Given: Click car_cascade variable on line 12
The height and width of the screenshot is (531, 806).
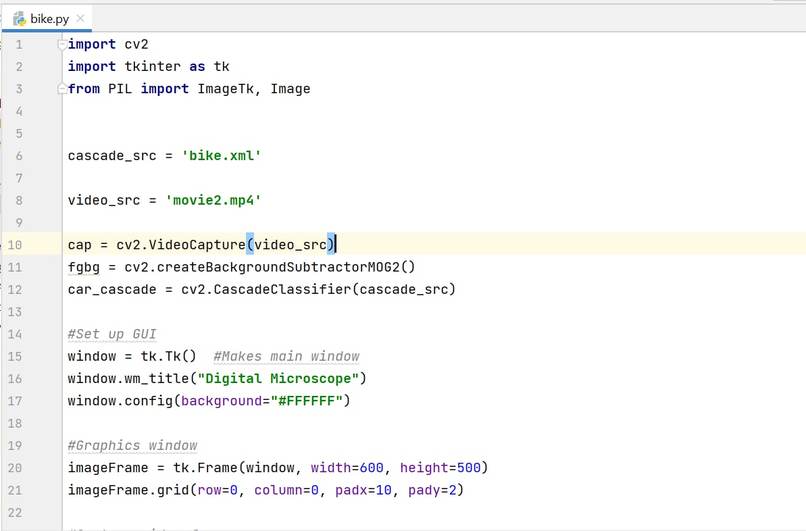Looking at the screenshot, I should [112, 289].
